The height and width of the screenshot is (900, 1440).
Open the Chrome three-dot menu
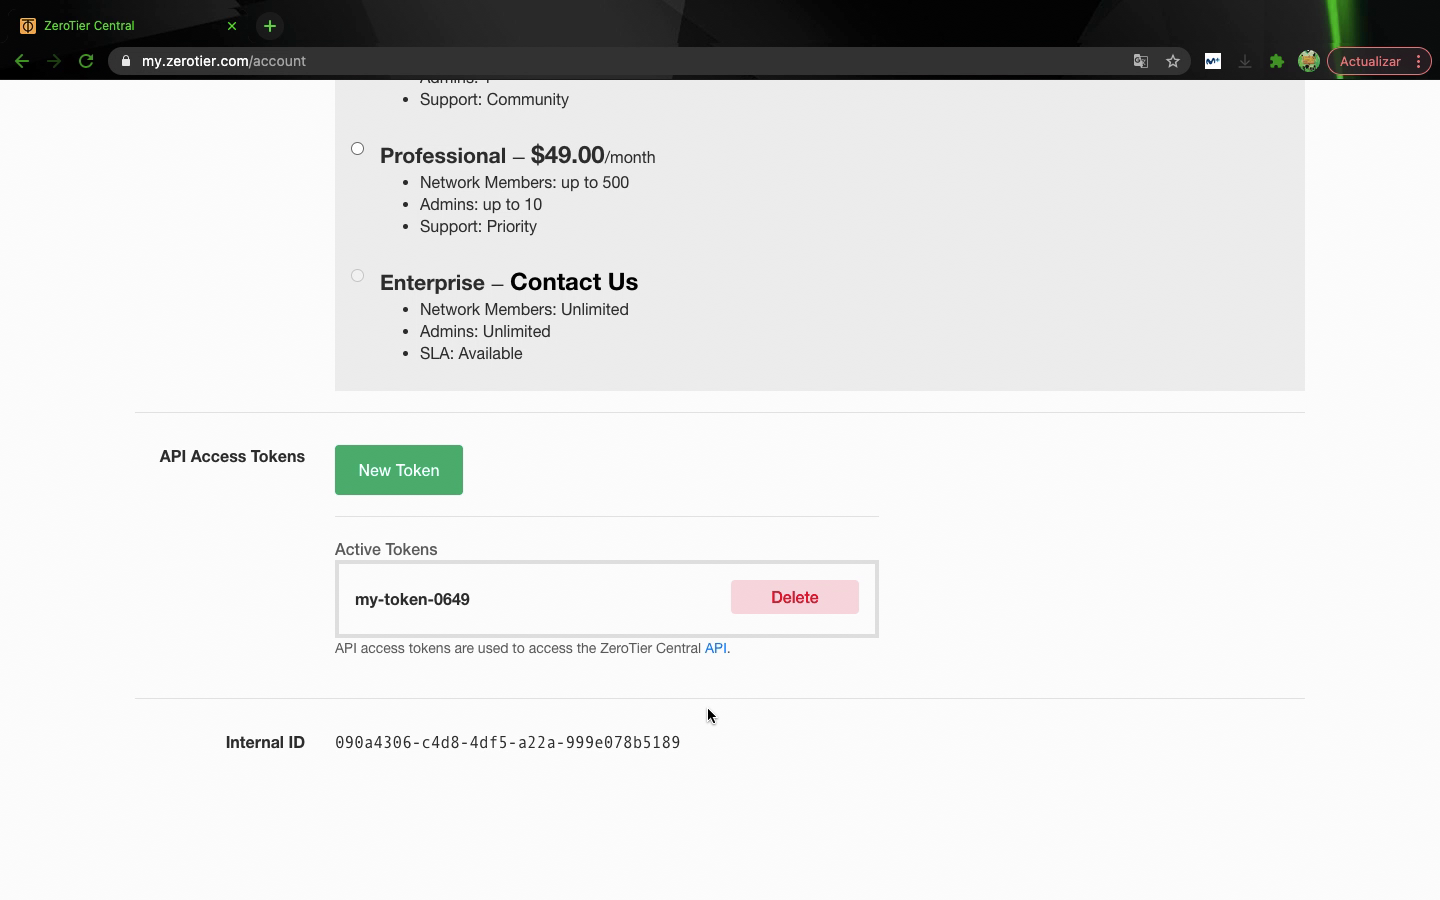[x=1418, y=61]
